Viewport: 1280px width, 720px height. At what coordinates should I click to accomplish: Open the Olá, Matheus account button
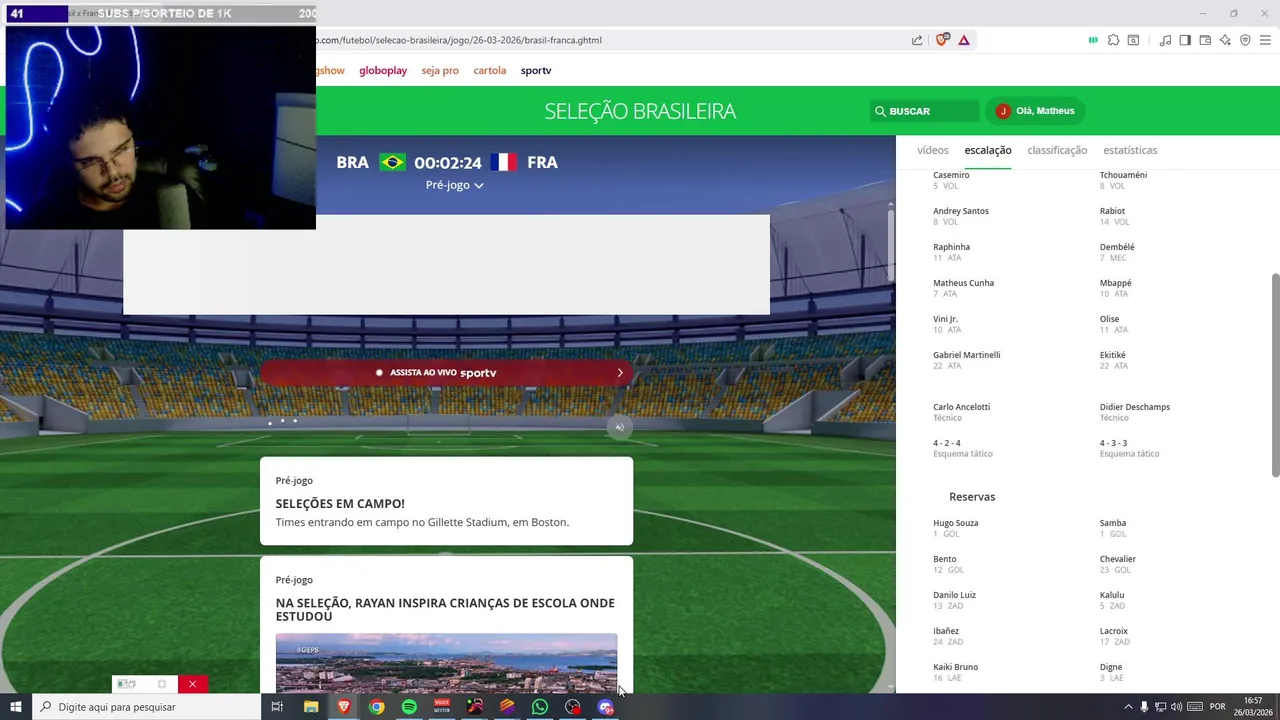click(1036, 111)
